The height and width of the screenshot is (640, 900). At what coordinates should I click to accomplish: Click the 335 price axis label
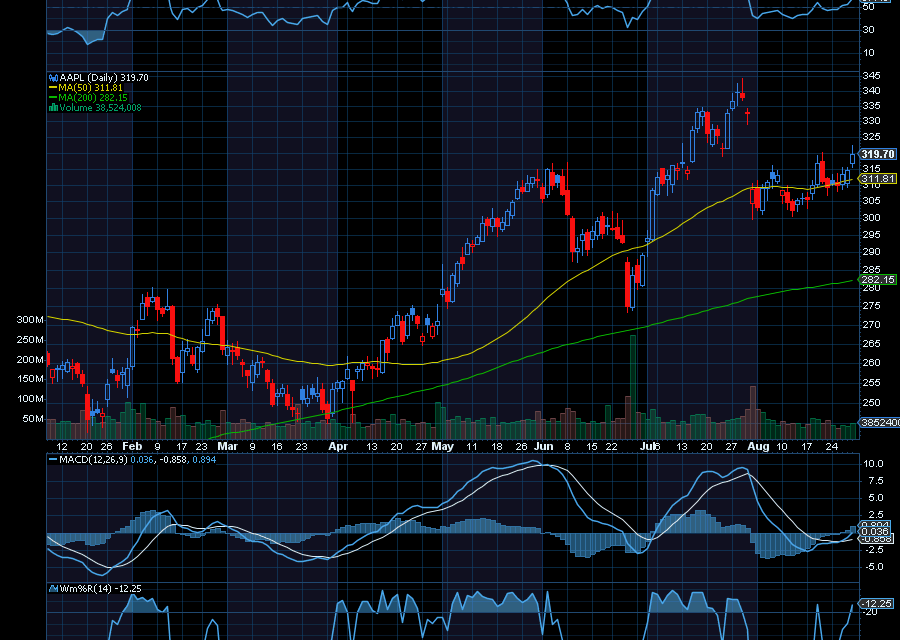tap(871, 106)
